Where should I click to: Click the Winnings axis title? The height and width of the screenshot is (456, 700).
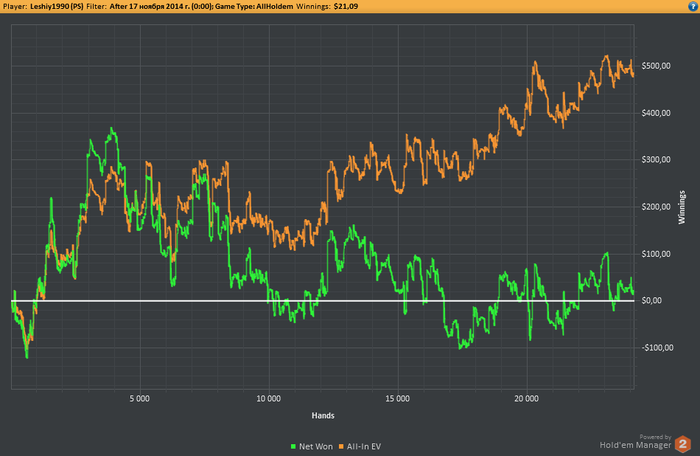(681, 207)
